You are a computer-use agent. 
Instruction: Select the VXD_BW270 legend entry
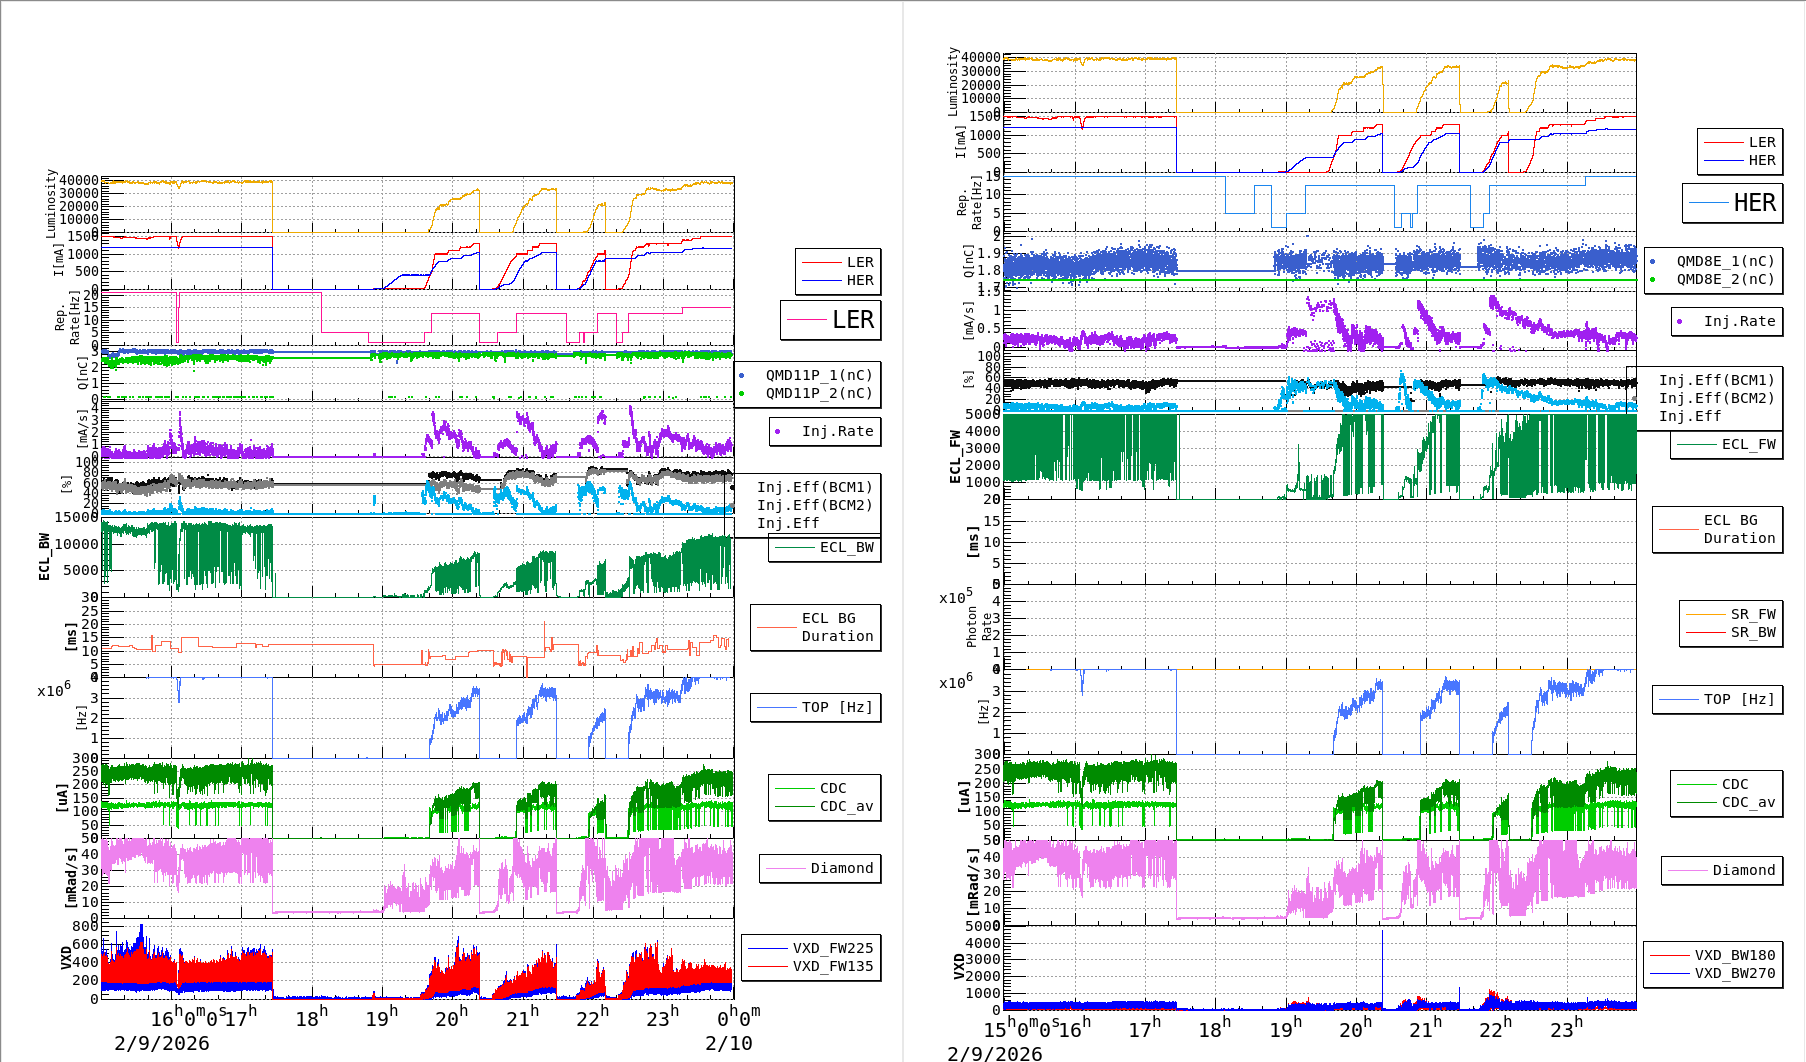point(1713,974)
